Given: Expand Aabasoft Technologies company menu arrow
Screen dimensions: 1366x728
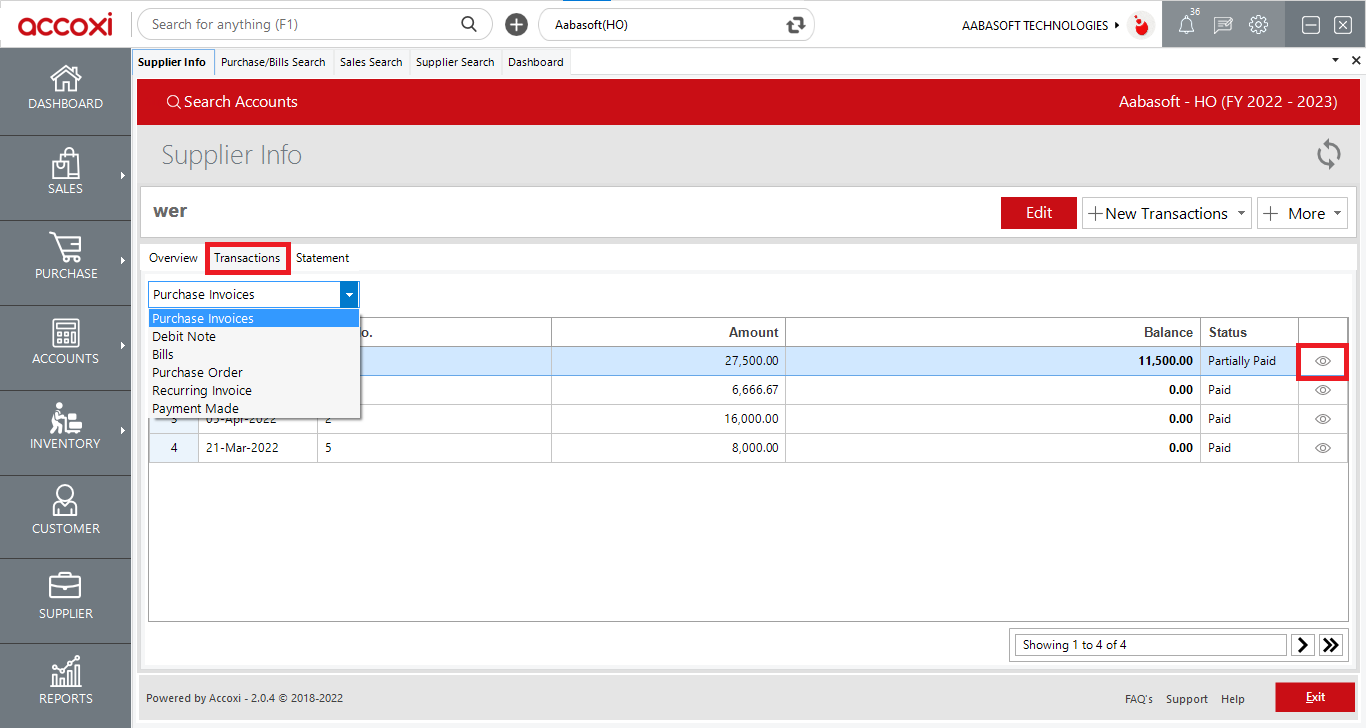Looking at the screenshot, I should [1117, 25].
